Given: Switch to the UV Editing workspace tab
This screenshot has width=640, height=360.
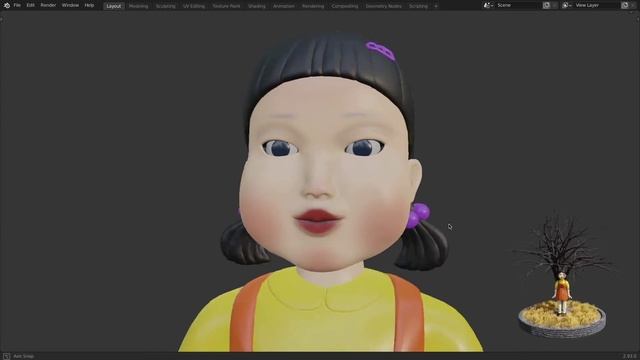Looking at the screenshot, I should [x=194, y=6].
